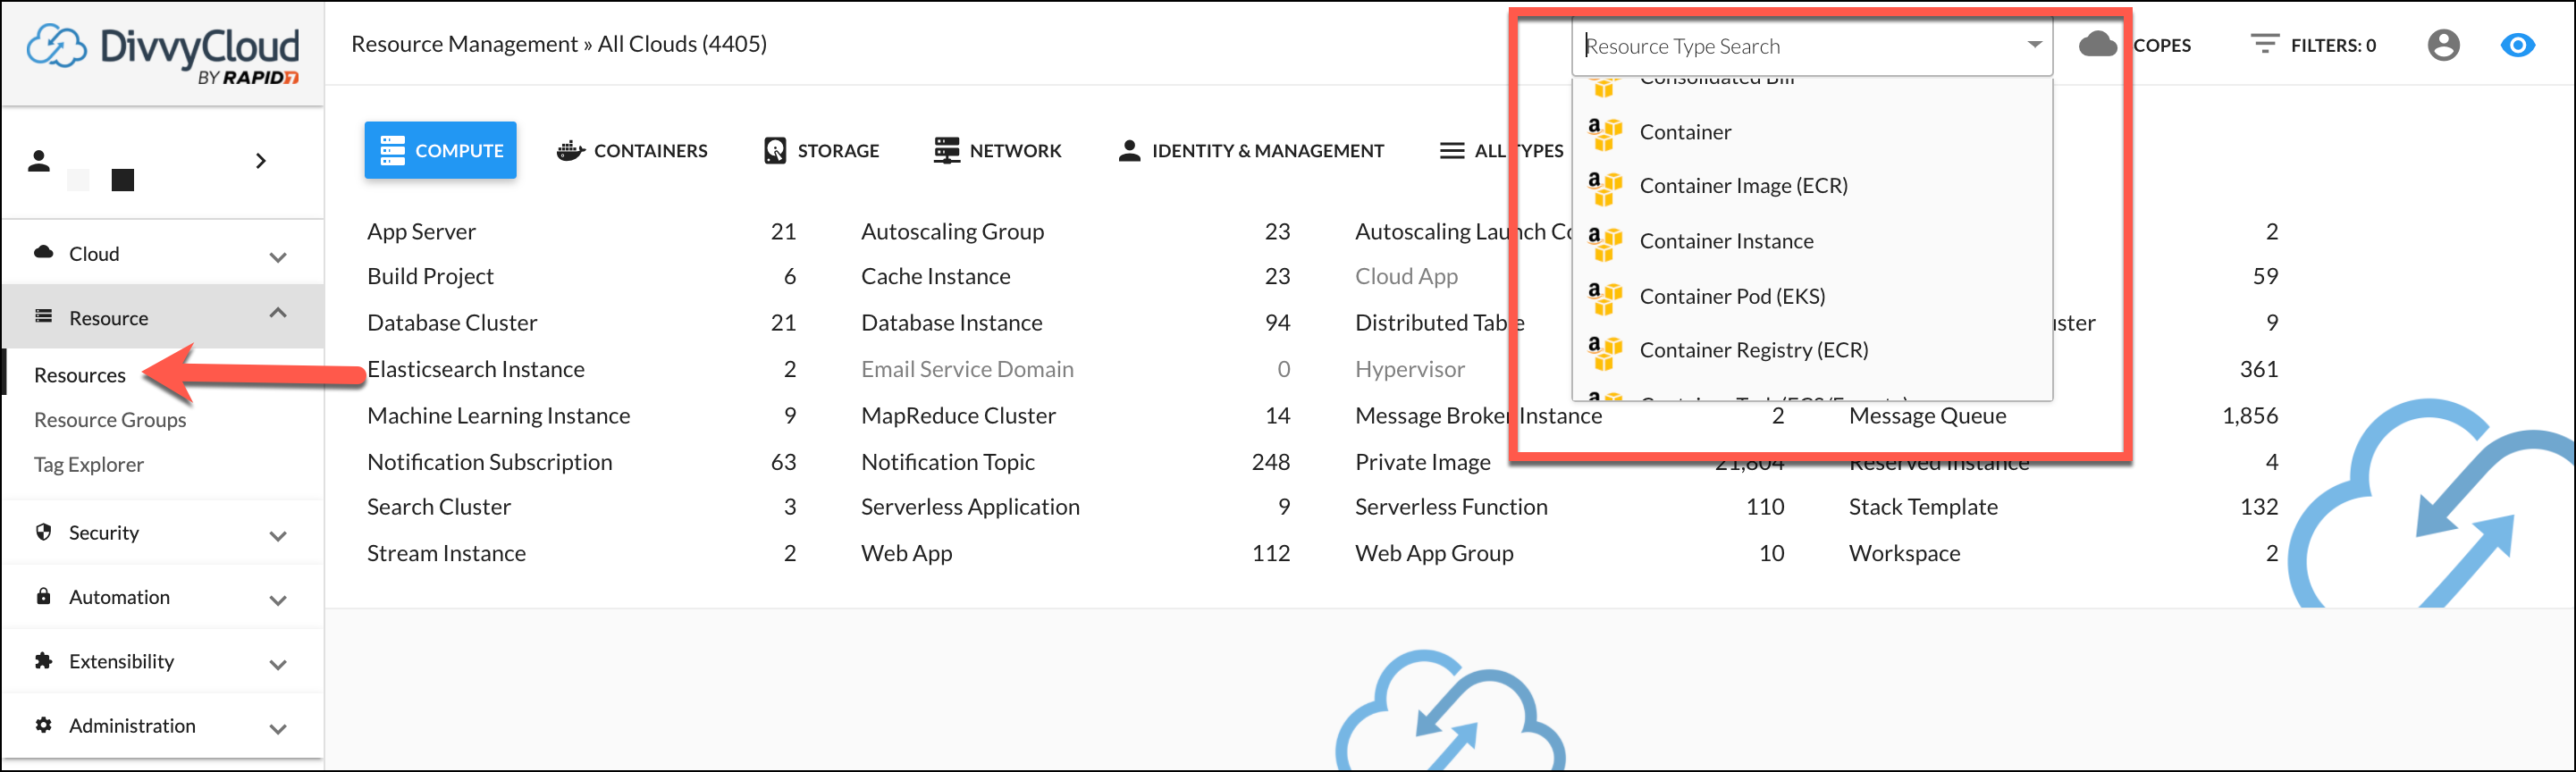This screenshot has height=772, width=2576.
Task: Click the Cloud sidebar cloud icon
Action: click(43, 252)
